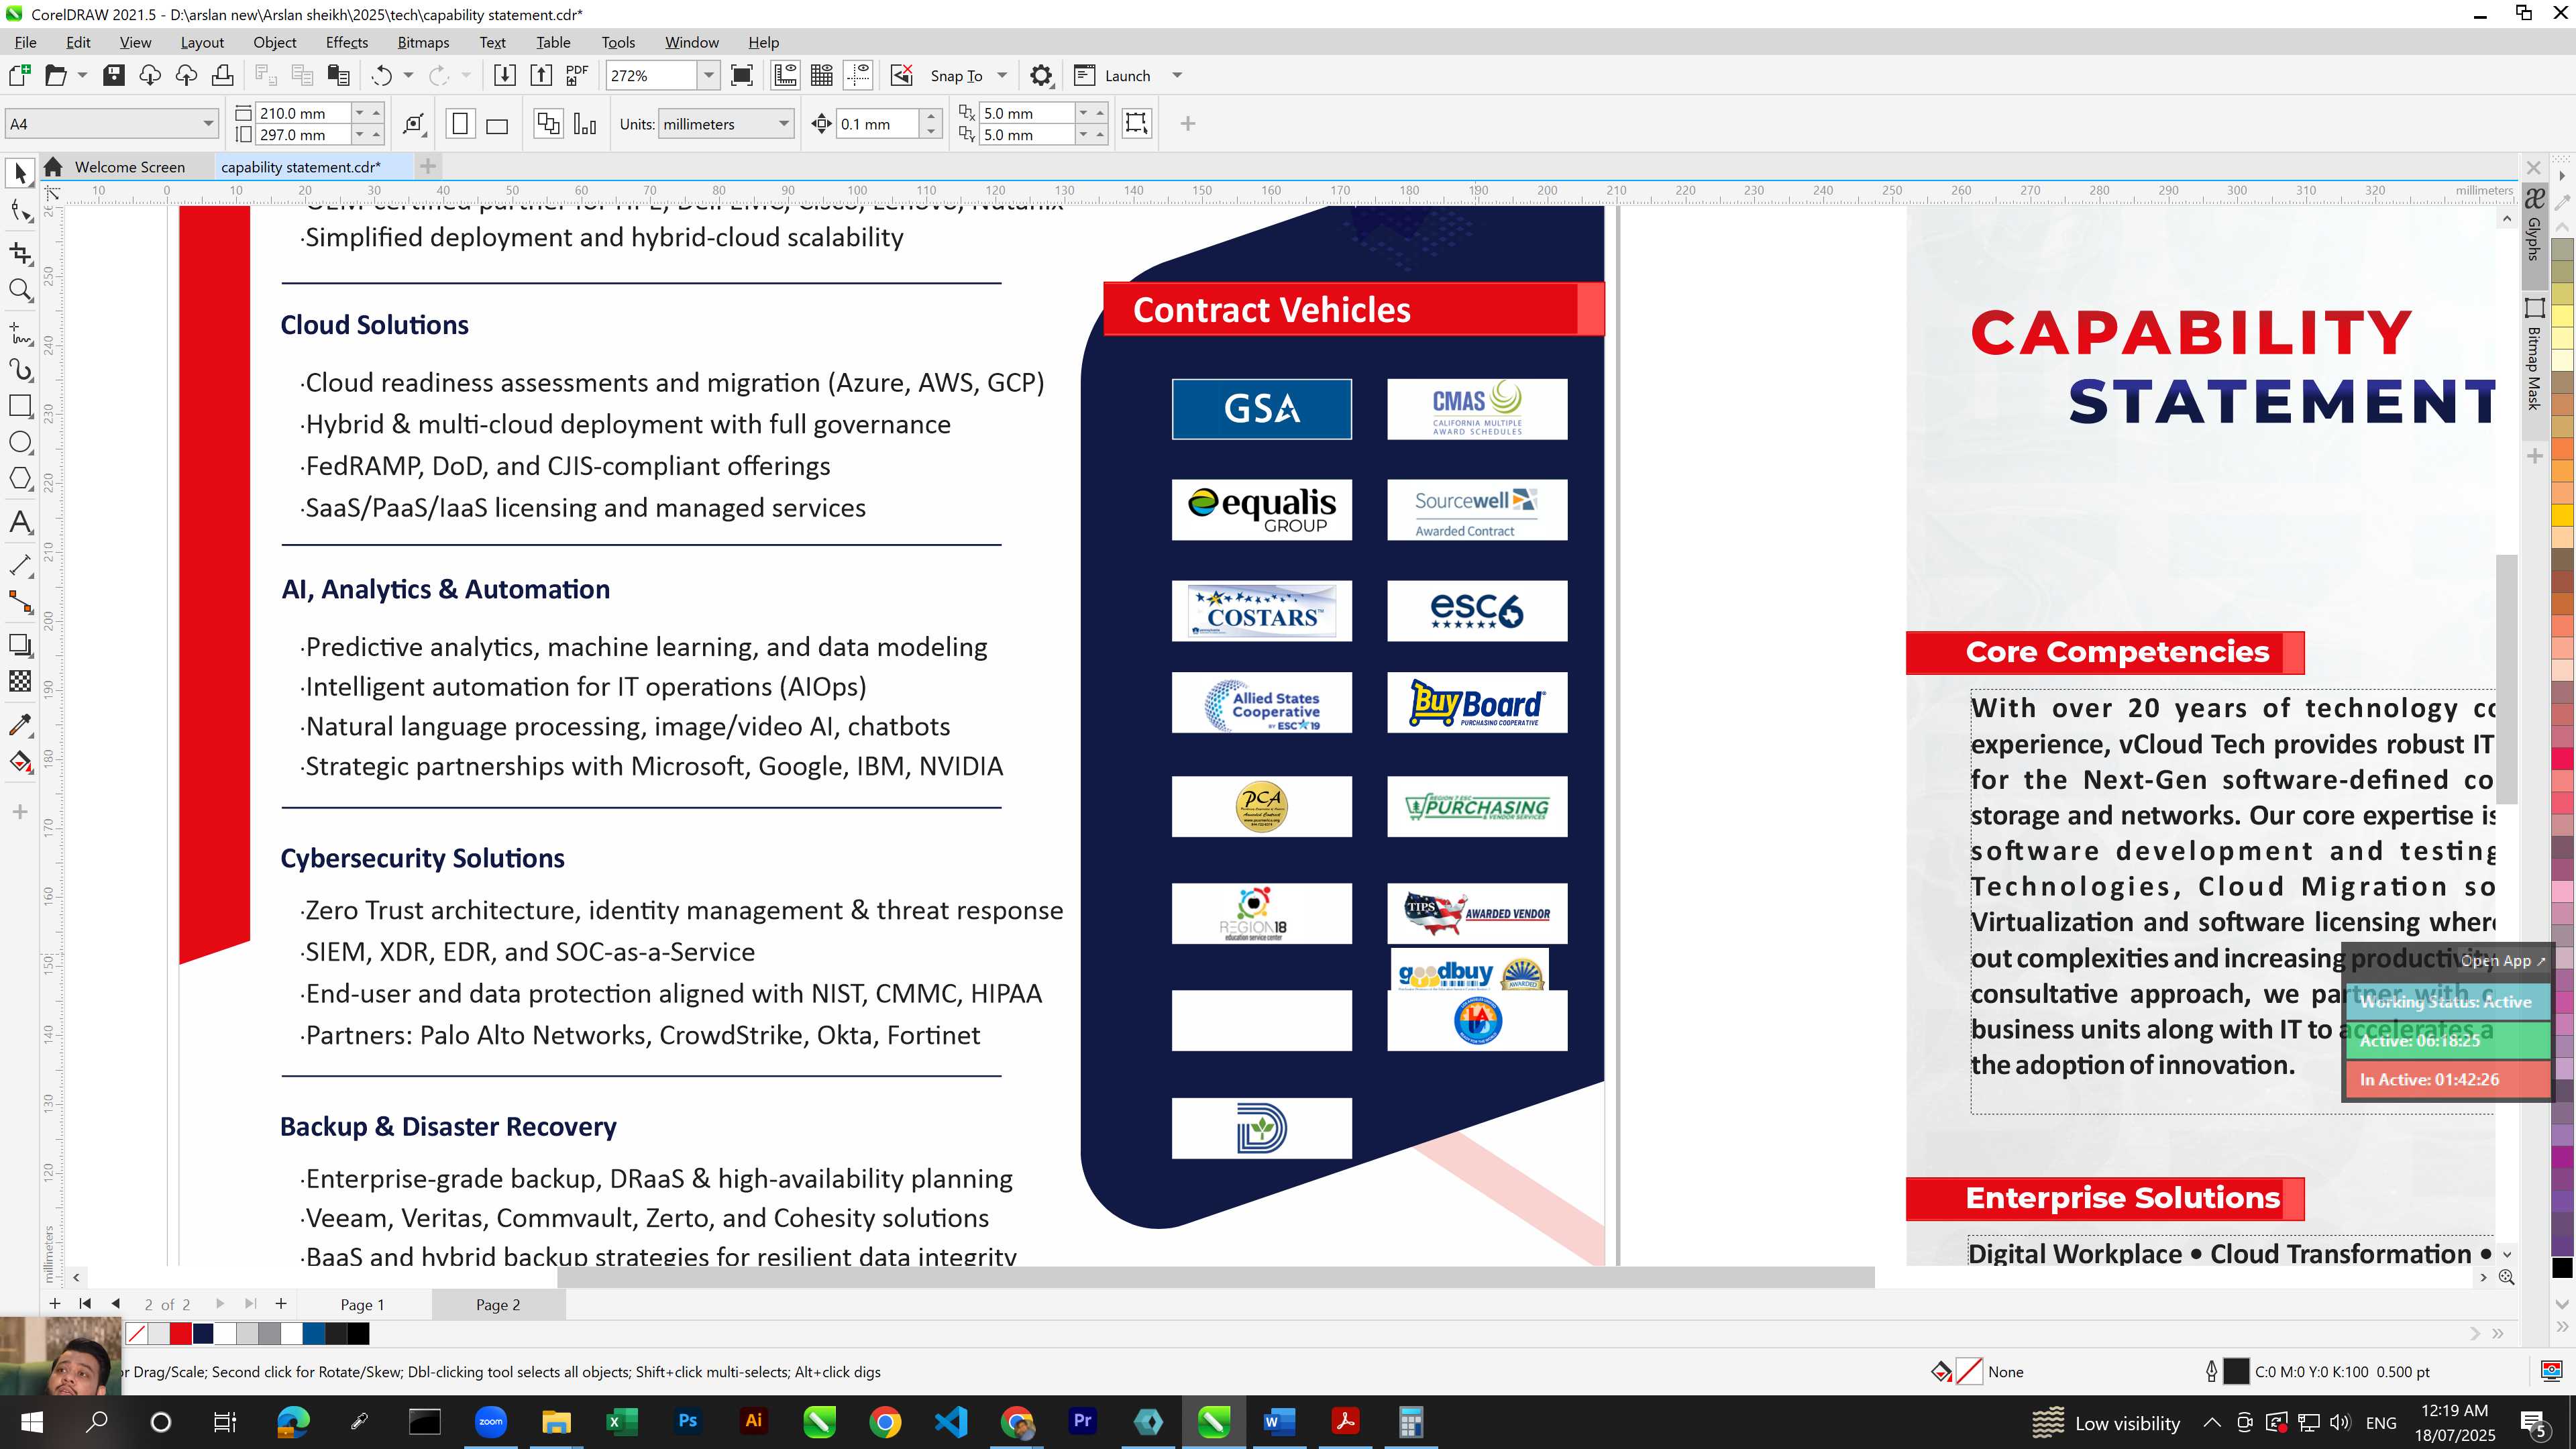Click the dark navy swatch in document palette
Viewport: 2576px width, 1449px height.
coord(203,1333)
